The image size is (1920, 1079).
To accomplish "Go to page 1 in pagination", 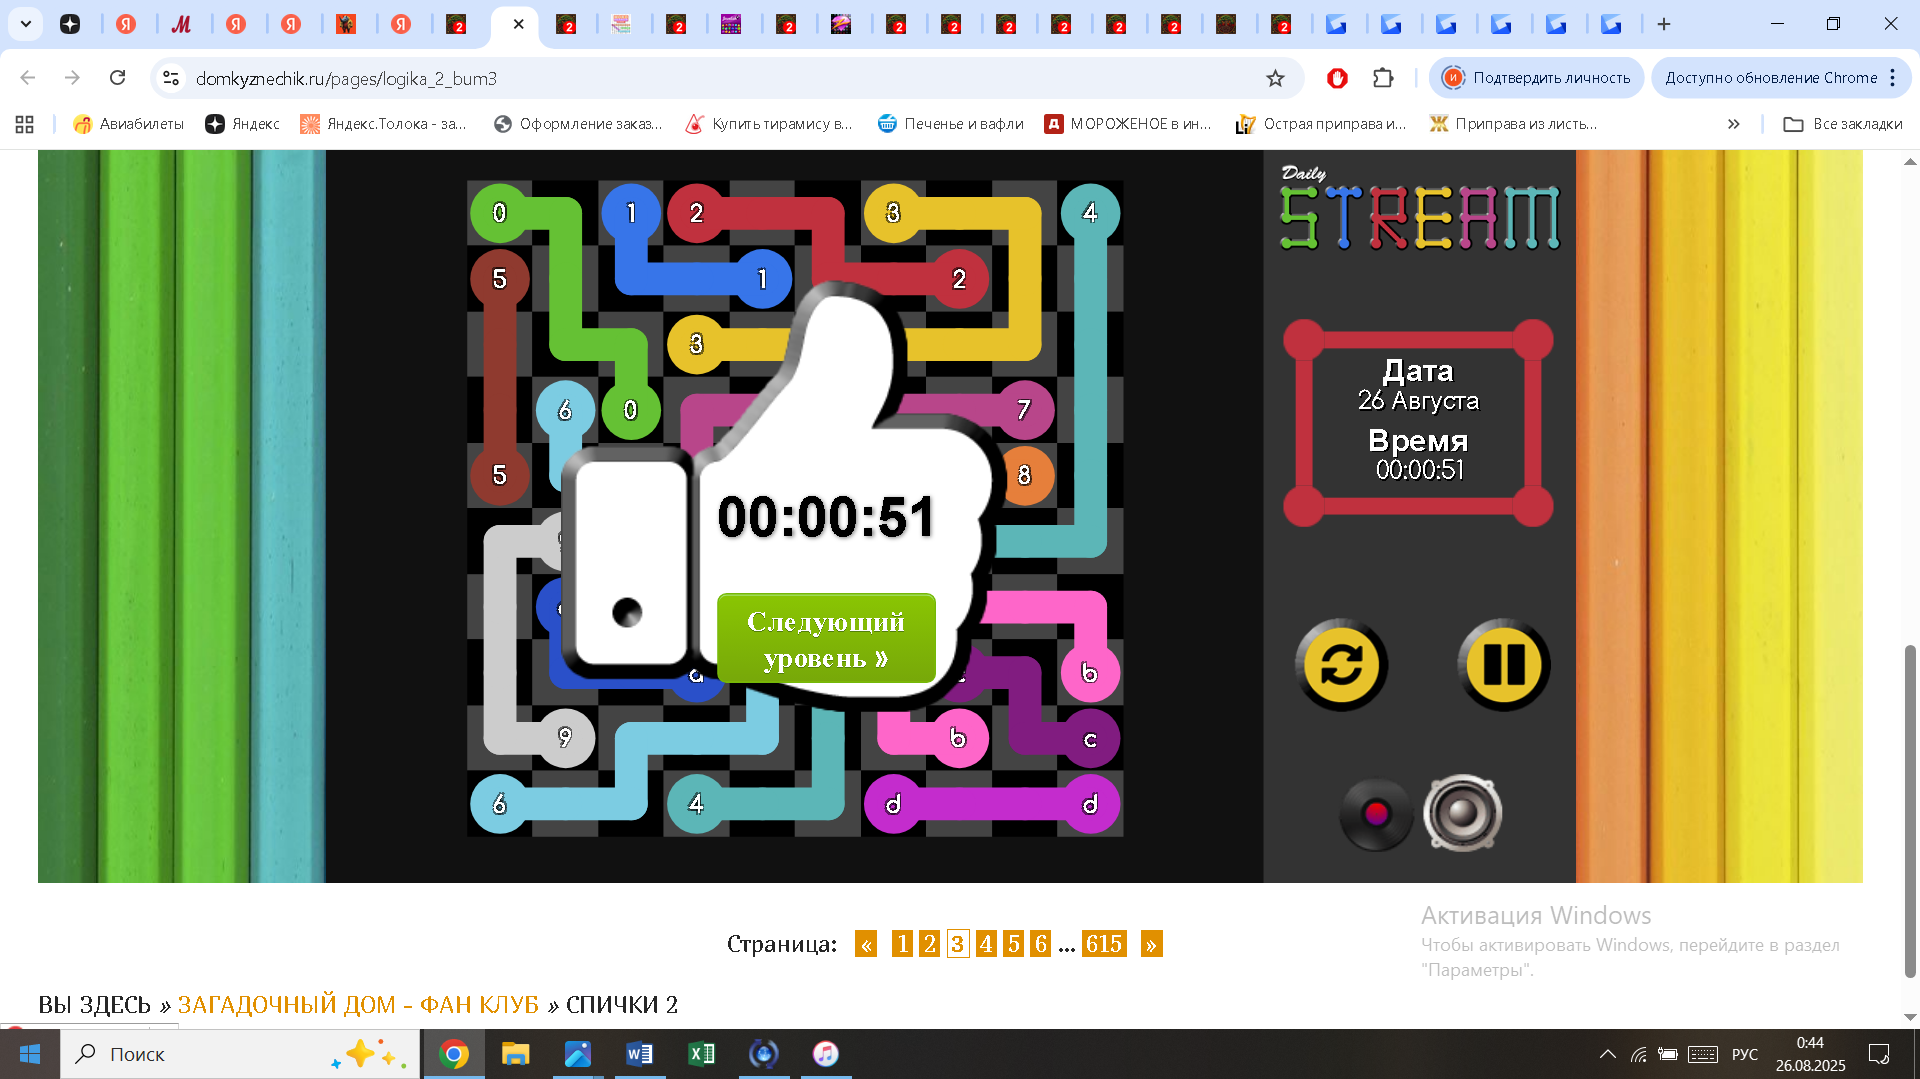I will click(902, 944).
